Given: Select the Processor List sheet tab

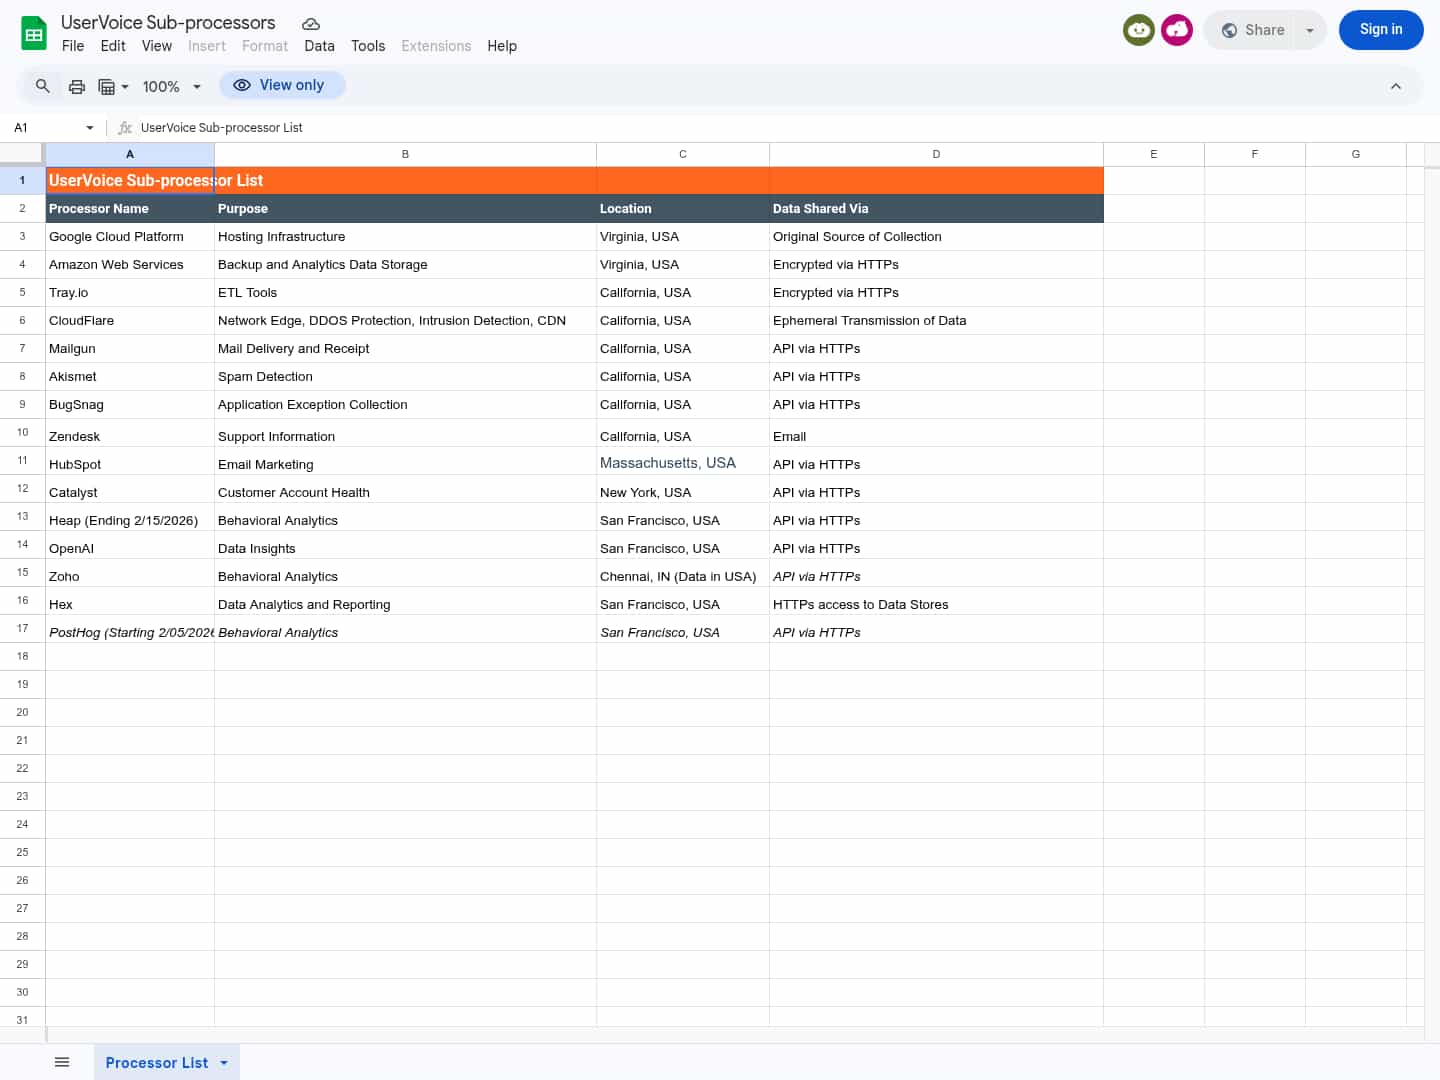Looking at the screenshot, I should pyautogui.click(x=157, y=1062).
